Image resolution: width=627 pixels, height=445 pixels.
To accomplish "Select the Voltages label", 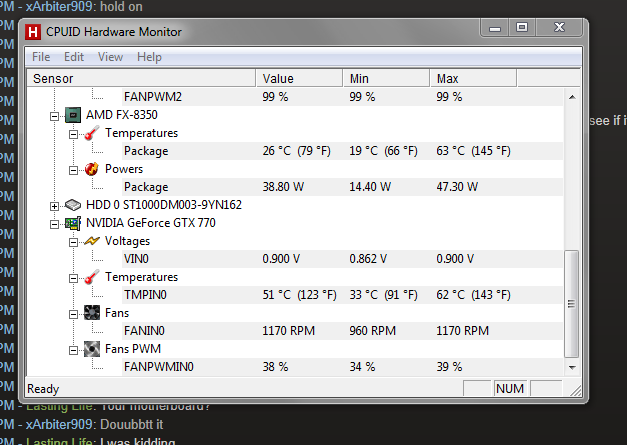I will pyautogui.click(x=127, y=241).
